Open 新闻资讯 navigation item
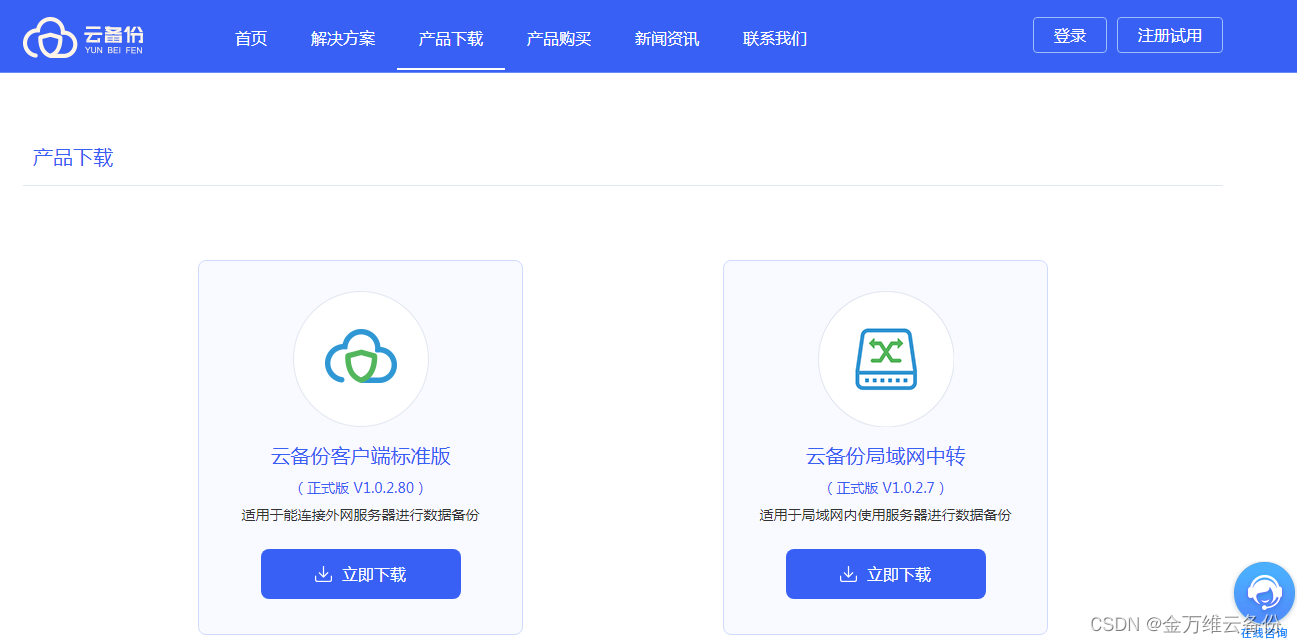Image resolution: width=1297 pixels, height=643 pixels. pos(667,39)
